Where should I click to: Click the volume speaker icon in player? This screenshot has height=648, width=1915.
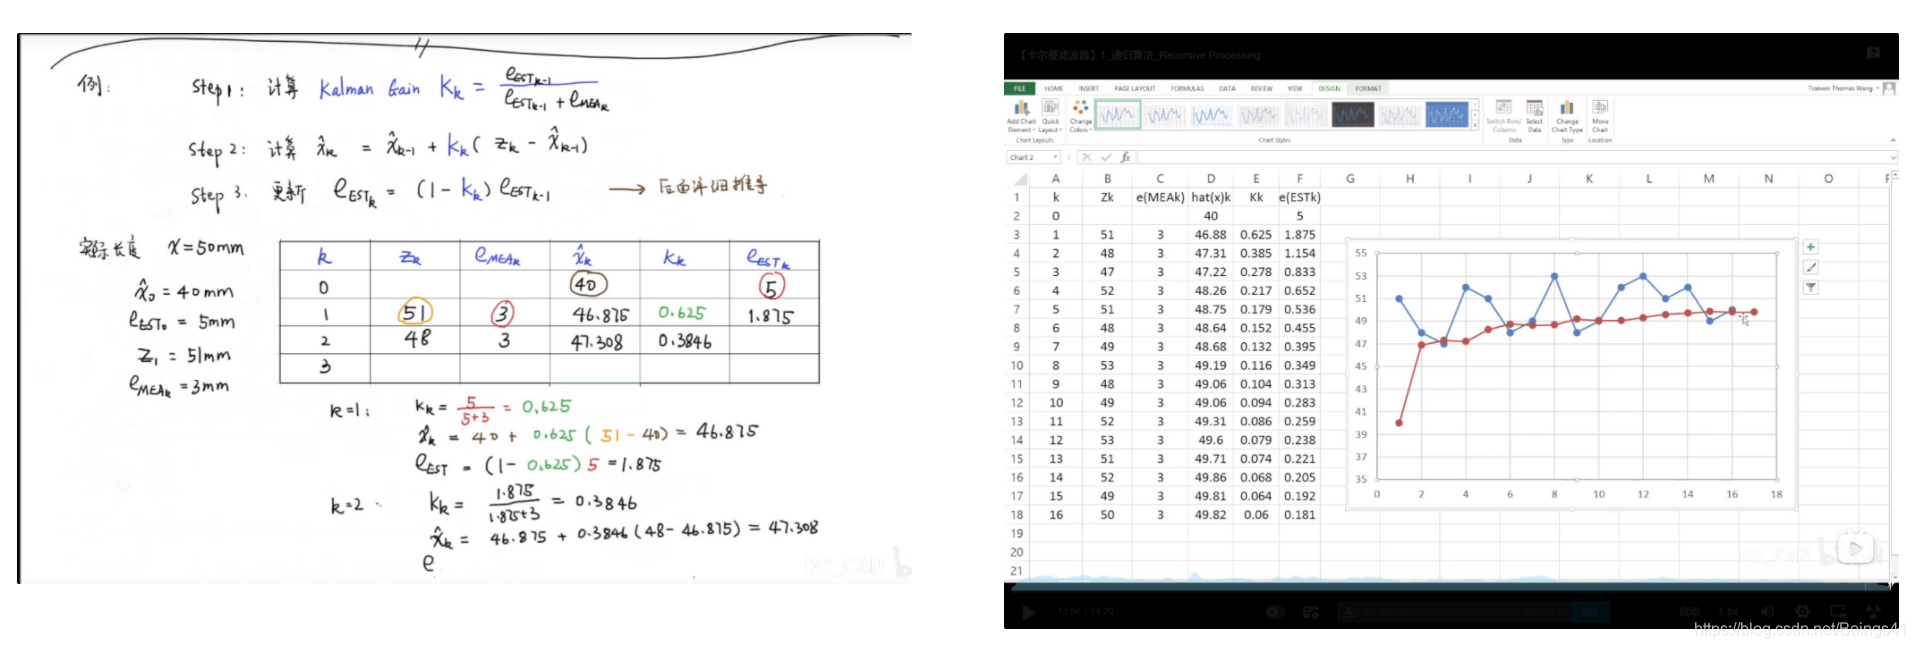(1767, 611)
